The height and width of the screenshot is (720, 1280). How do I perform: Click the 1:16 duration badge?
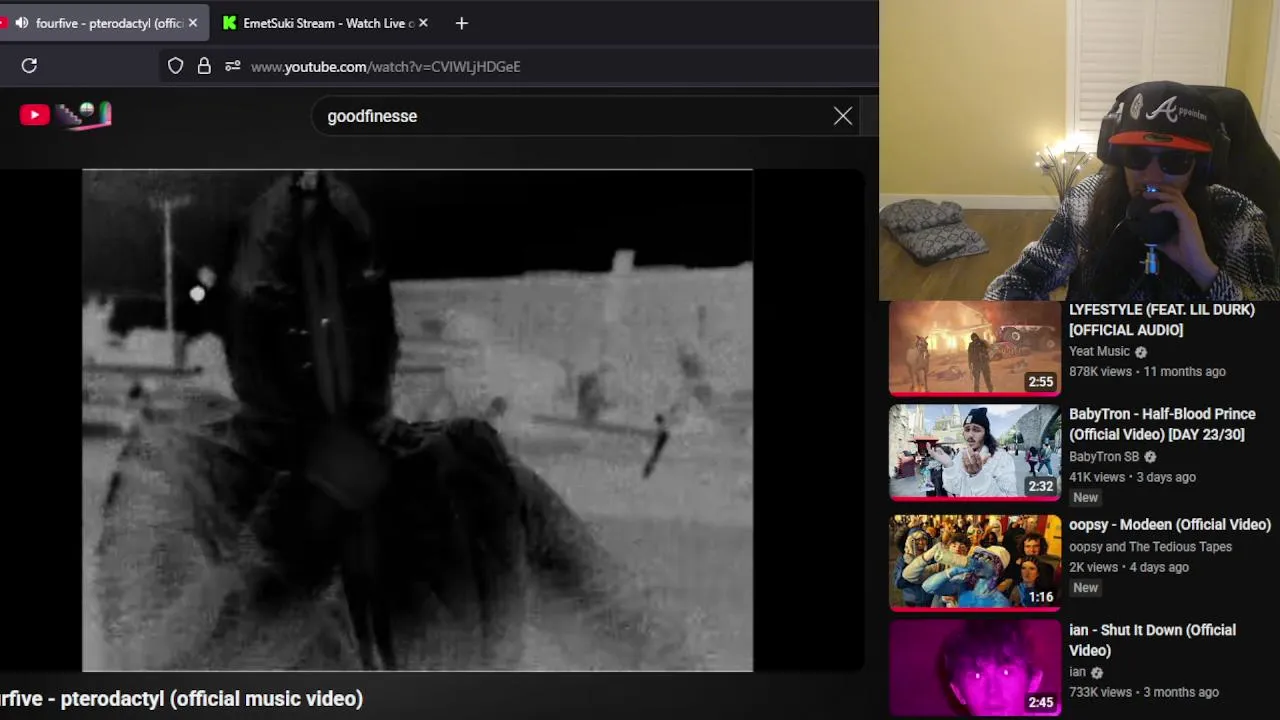pos(1040,597)
